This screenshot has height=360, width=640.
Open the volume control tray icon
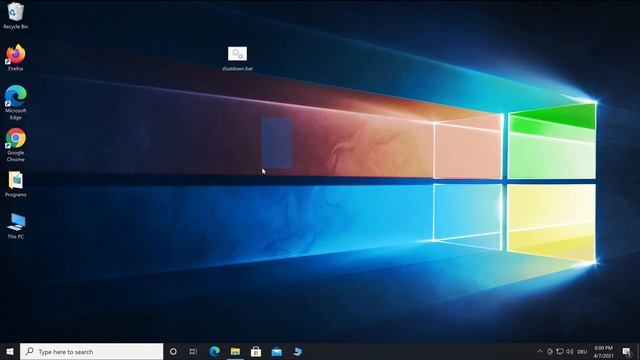point(570,351)
